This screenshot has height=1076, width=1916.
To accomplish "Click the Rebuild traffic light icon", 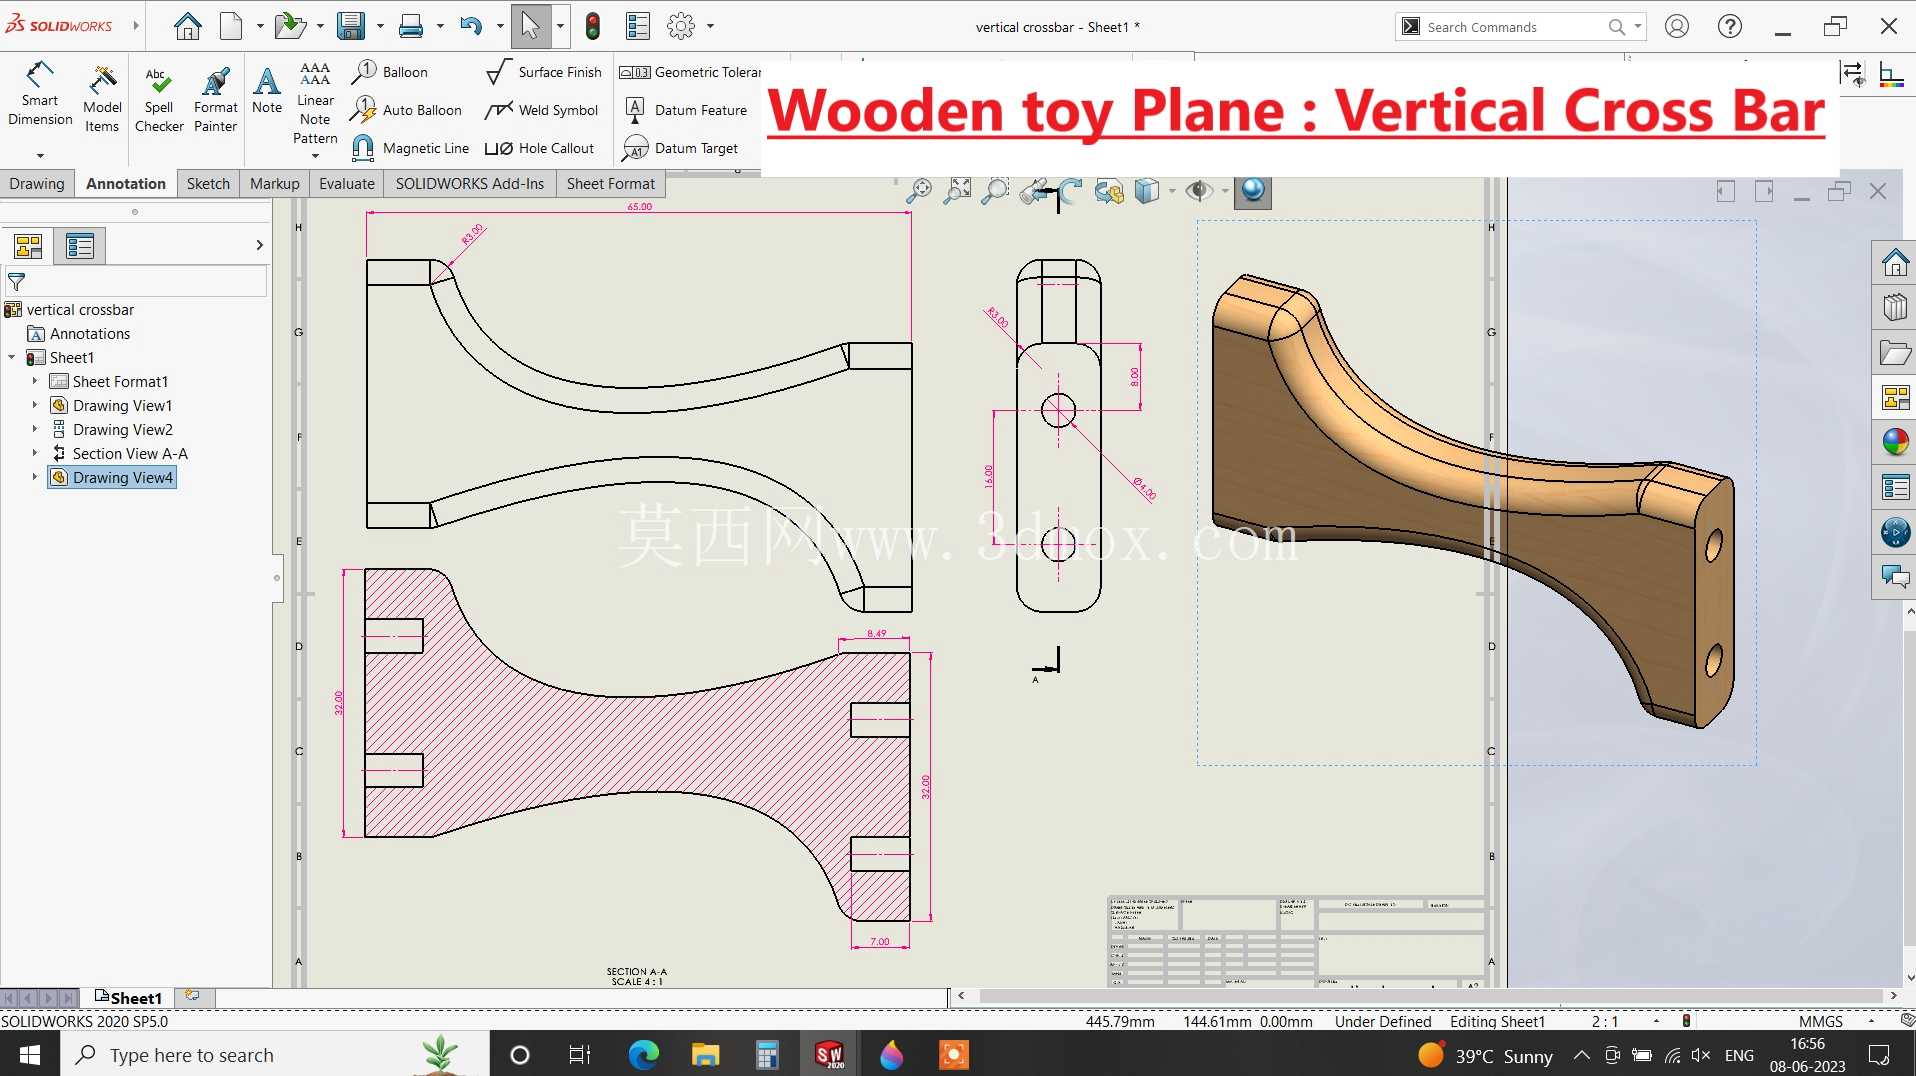I will click(592, 26).
